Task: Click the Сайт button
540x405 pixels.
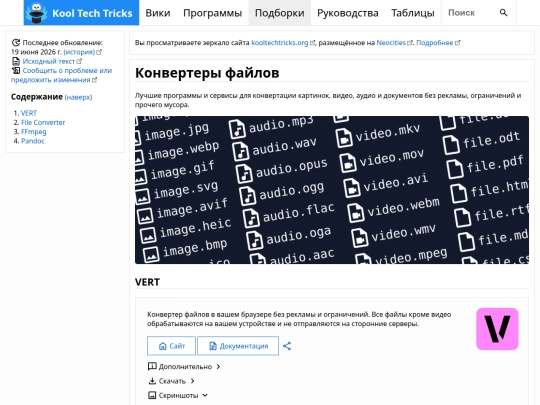Action: point(172,346)
